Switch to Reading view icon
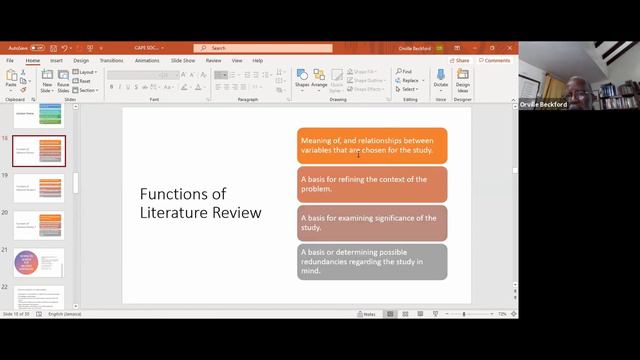 420,314
